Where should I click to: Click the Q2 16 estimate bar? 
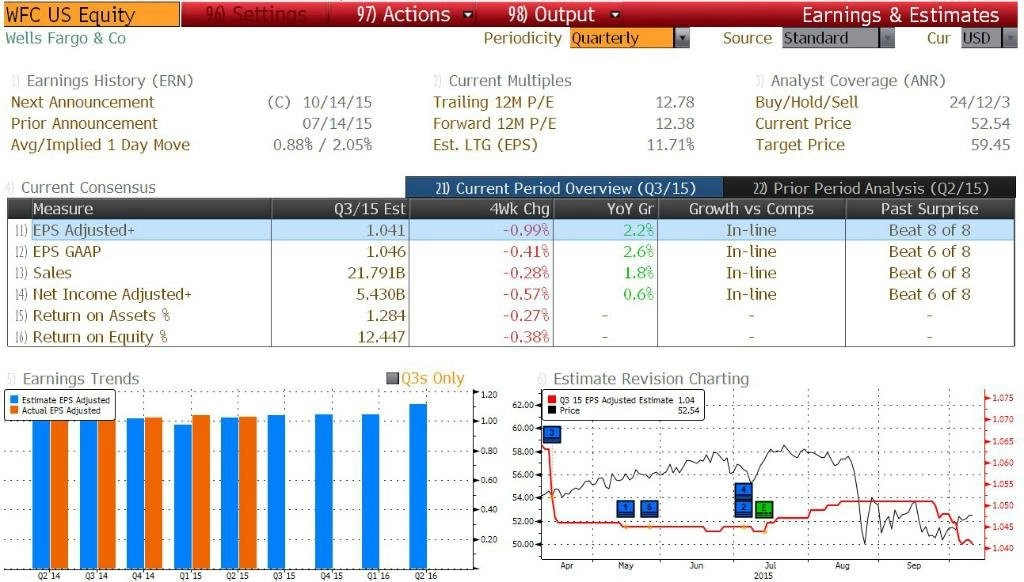418,486
